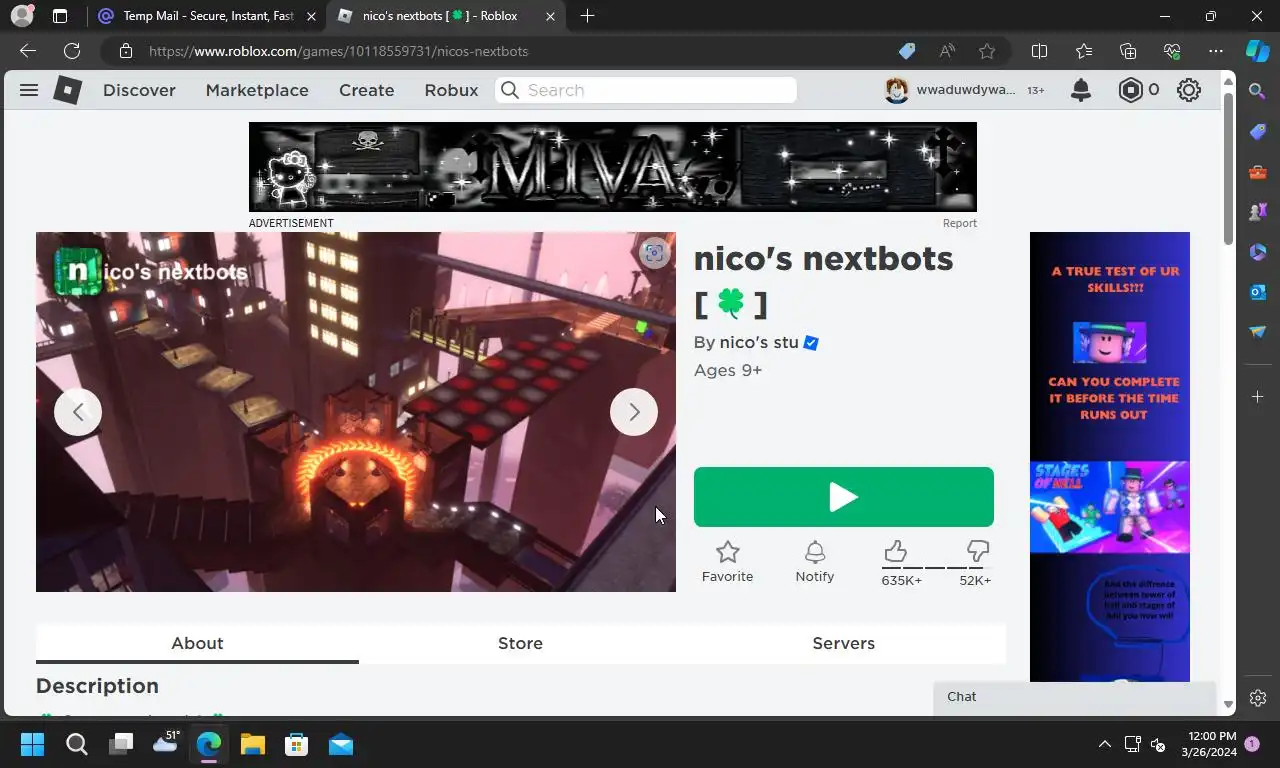
Task: Open the Robux page
Action: click(x=451, y=90)
